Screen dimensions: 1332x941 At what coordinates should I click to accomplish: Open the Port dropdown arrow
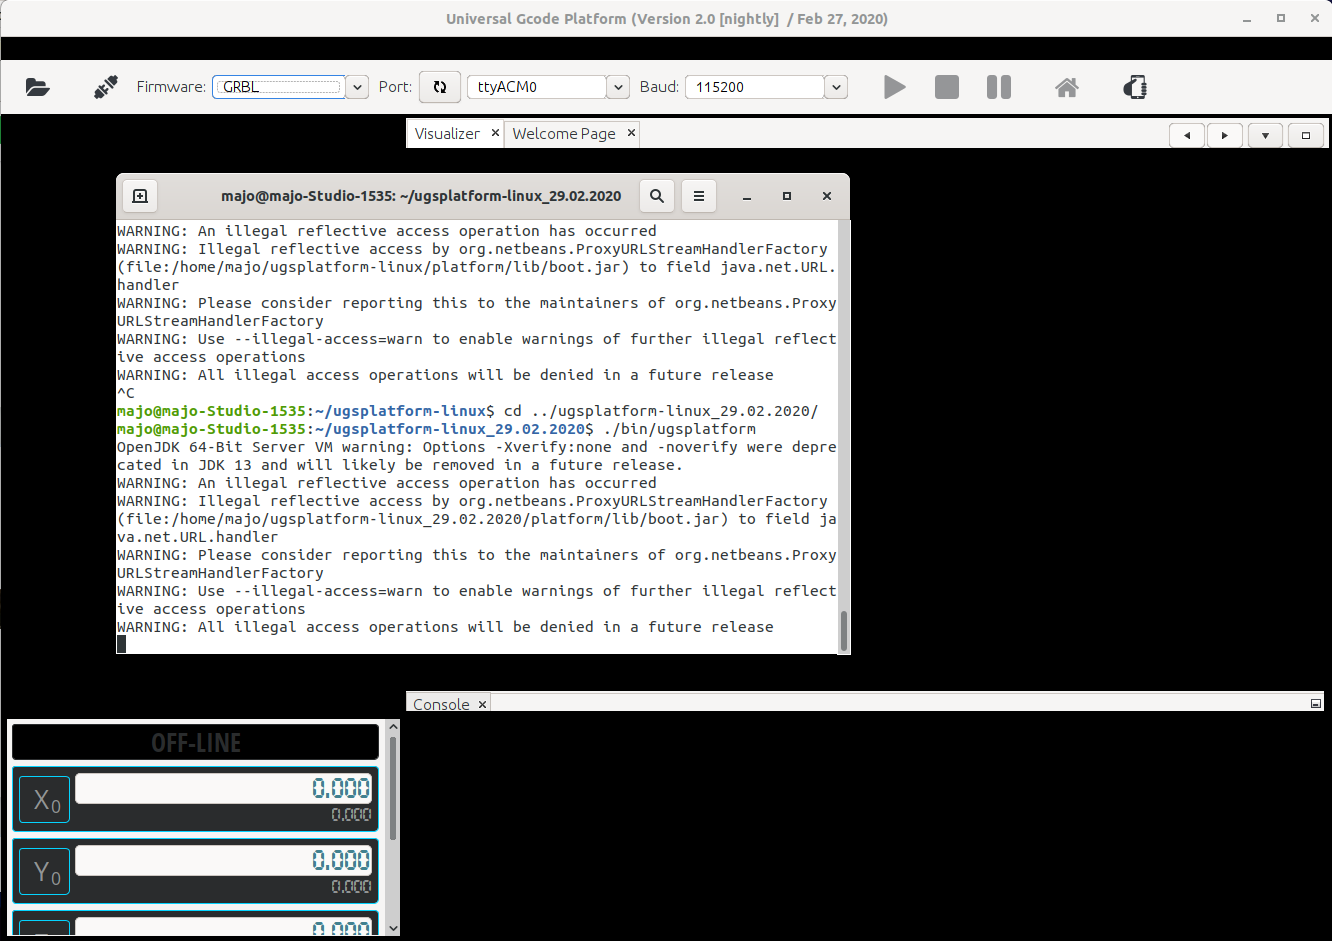point(618,87)
